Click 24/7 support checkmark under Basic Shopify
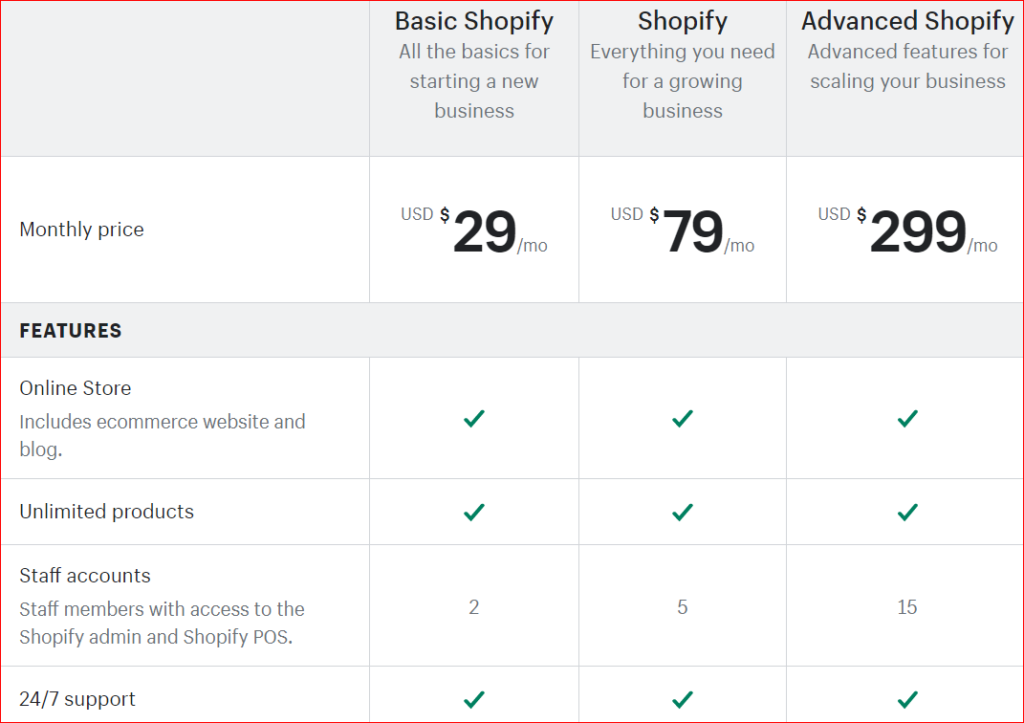1024x723 pixels. tap(474, 699)
